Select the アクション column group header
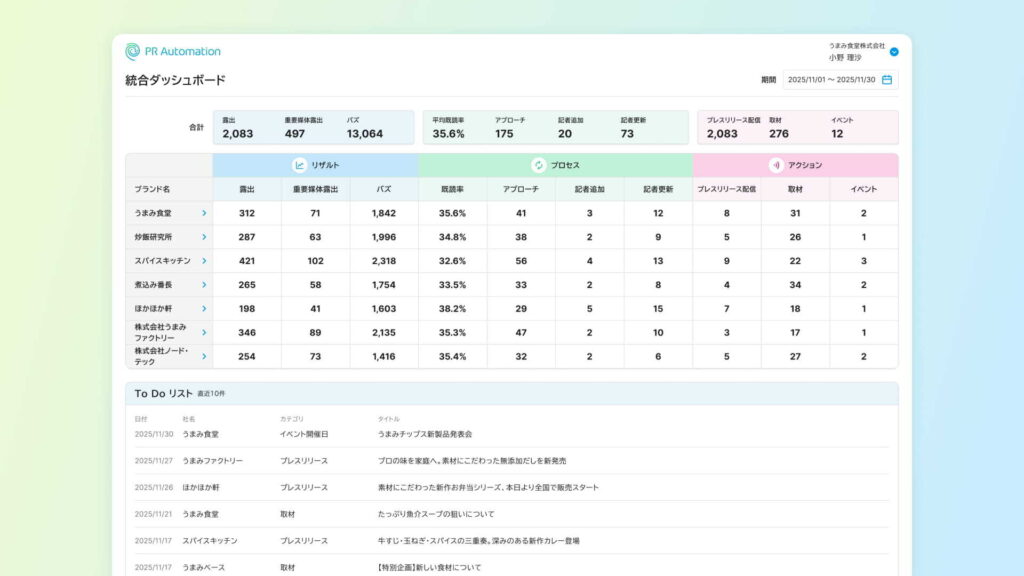The image size is (1024, 576). (x=795, y=165)
